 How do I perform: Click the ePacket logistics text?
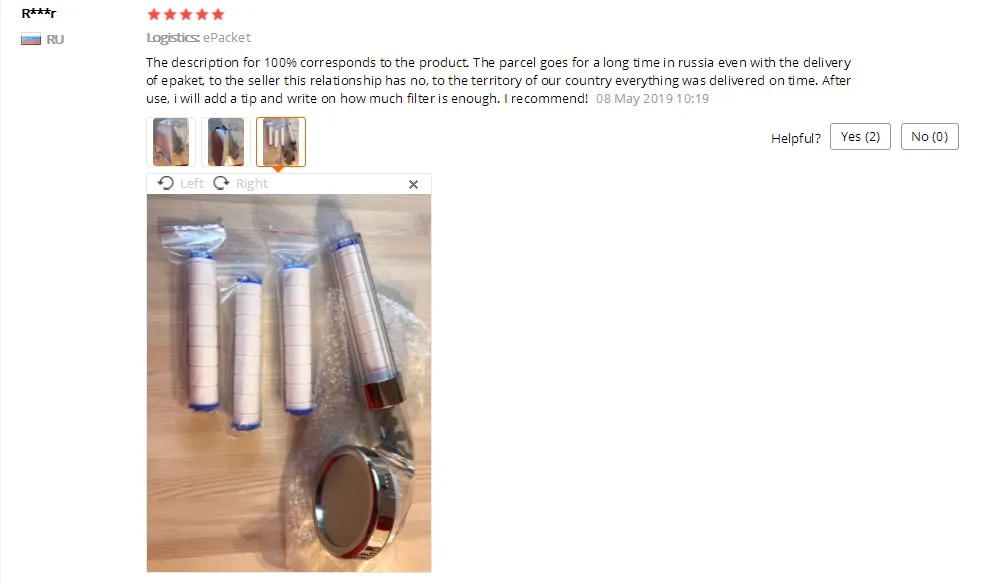pyautogui.click(x=227, y=38)
